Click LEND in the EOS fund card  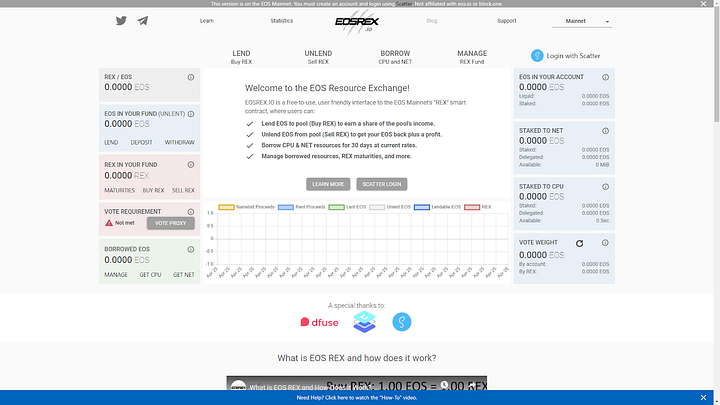click(111, 142)
